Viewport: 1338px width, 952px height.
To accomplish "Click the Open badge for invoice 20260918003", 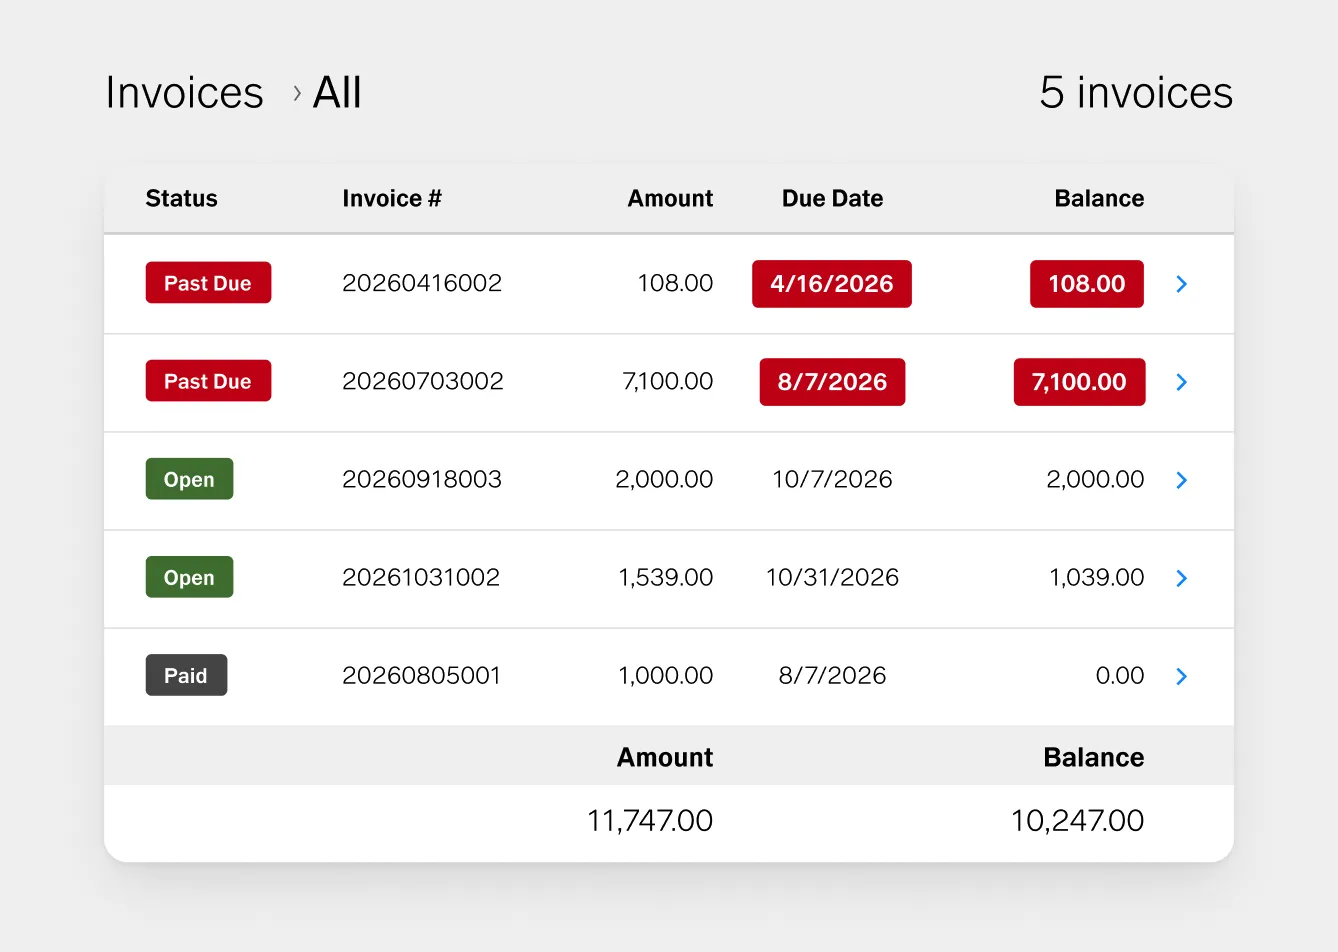I will click(x=189, y=479).
